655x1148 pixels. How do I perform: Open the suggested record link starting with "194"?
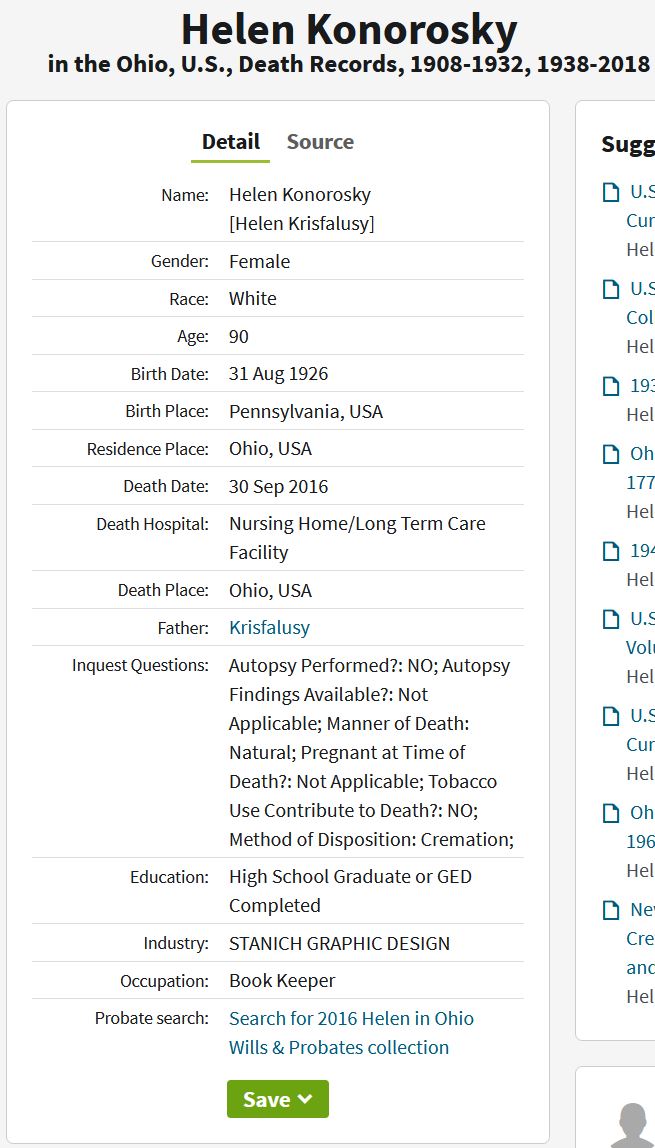[x=642, y=551]
